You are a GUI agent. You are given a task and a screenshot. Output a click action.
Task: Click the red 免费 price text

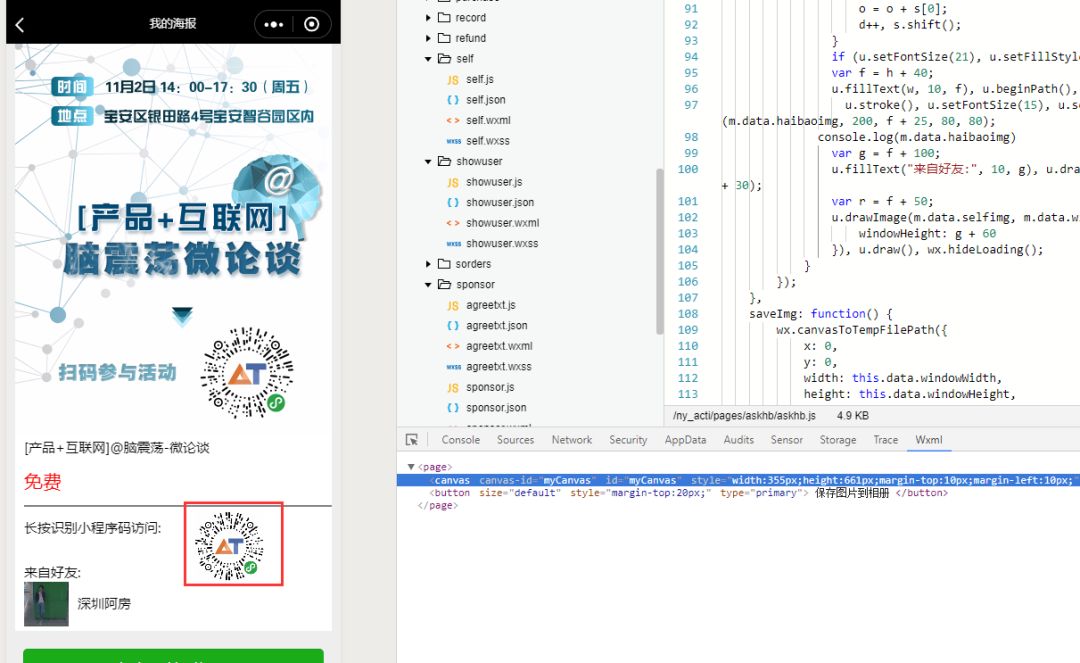click(43, 481)
